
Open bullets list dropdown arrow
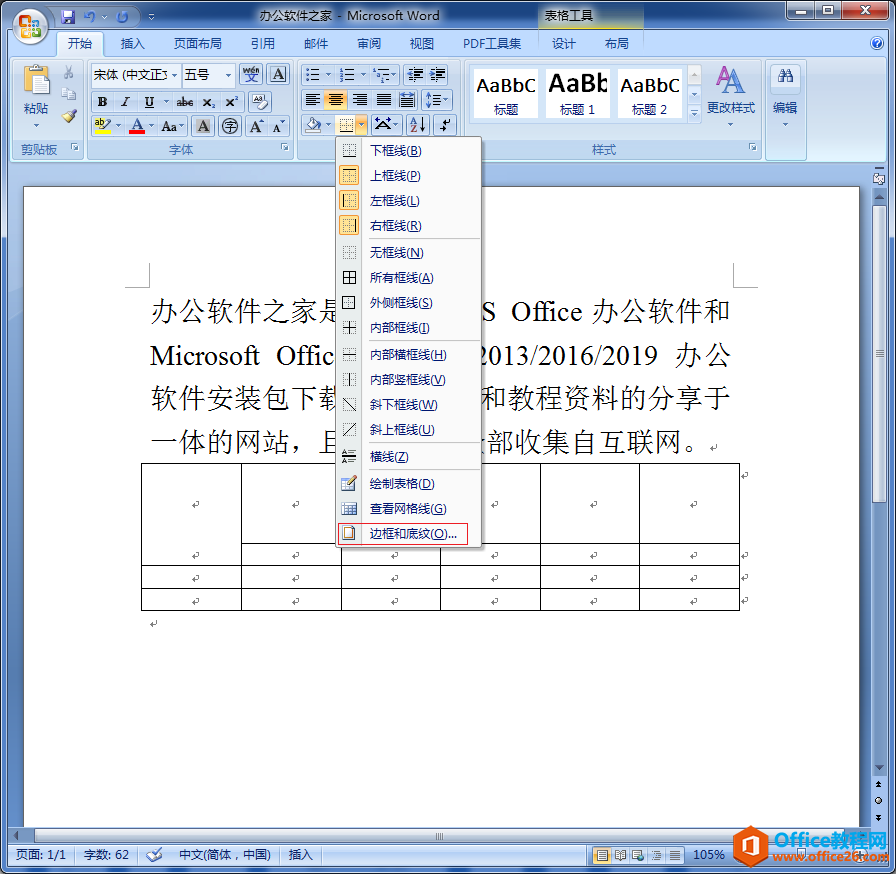(329, 75)
